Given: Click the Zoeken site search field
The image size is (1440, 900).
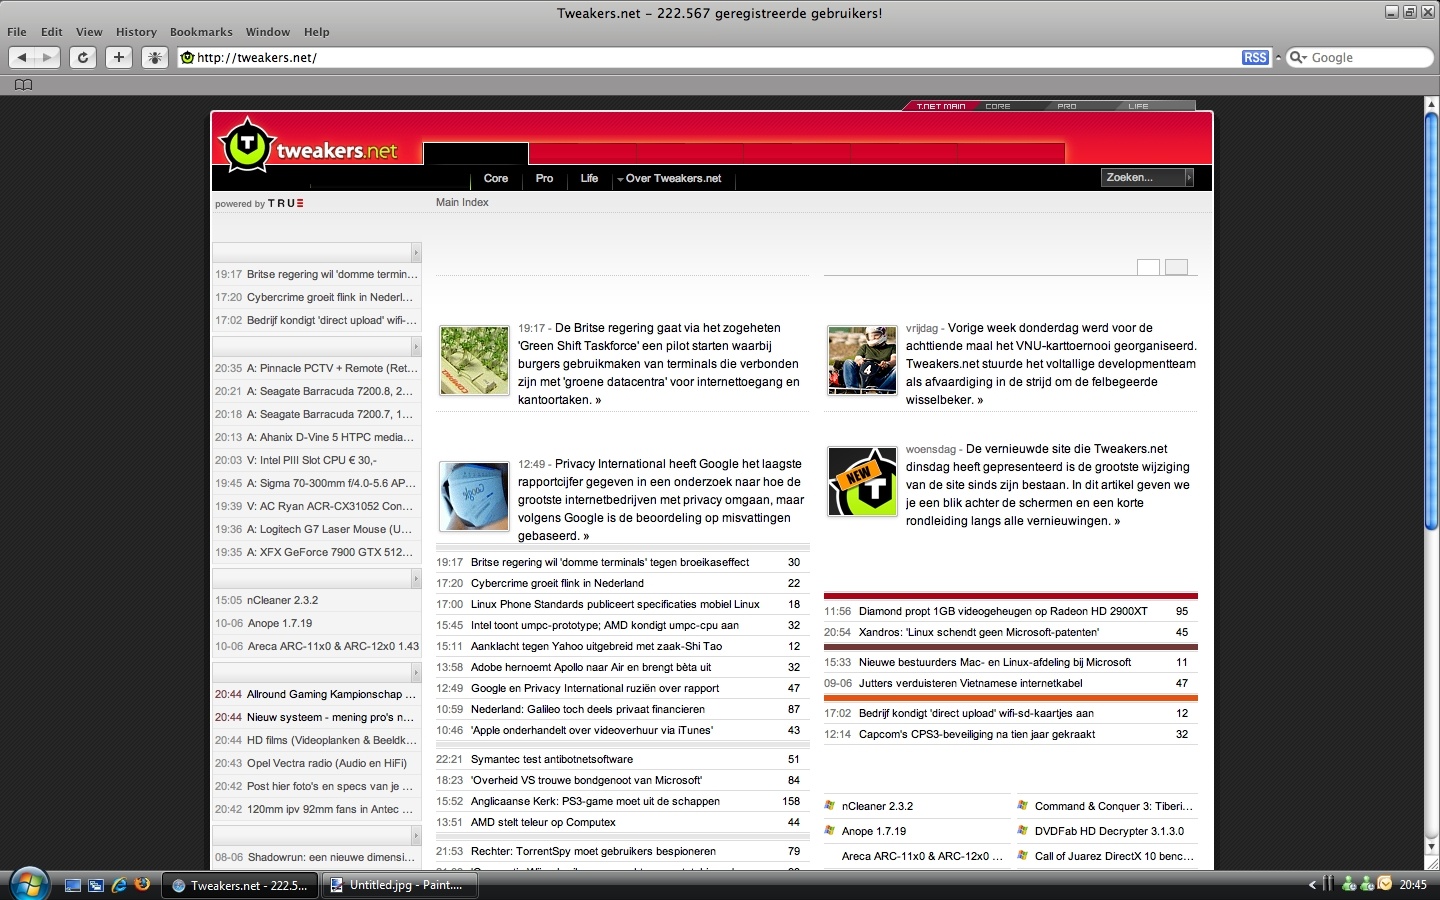Looking at the screenshot, I should pyautogui.click(x=1143, y=177).
